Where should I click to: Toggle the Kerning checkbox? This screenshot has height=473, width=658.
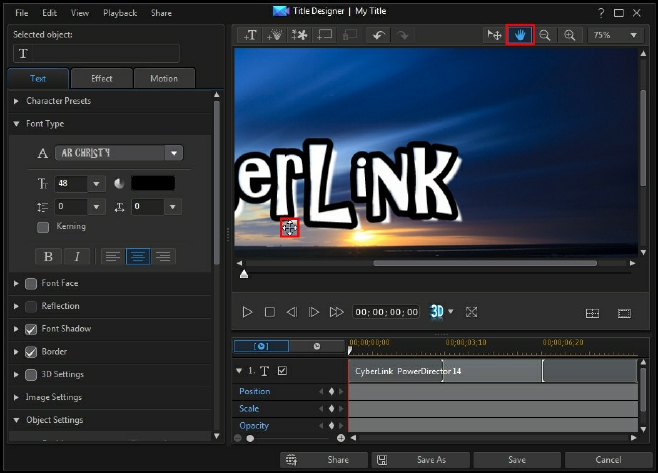pos(43,227)
